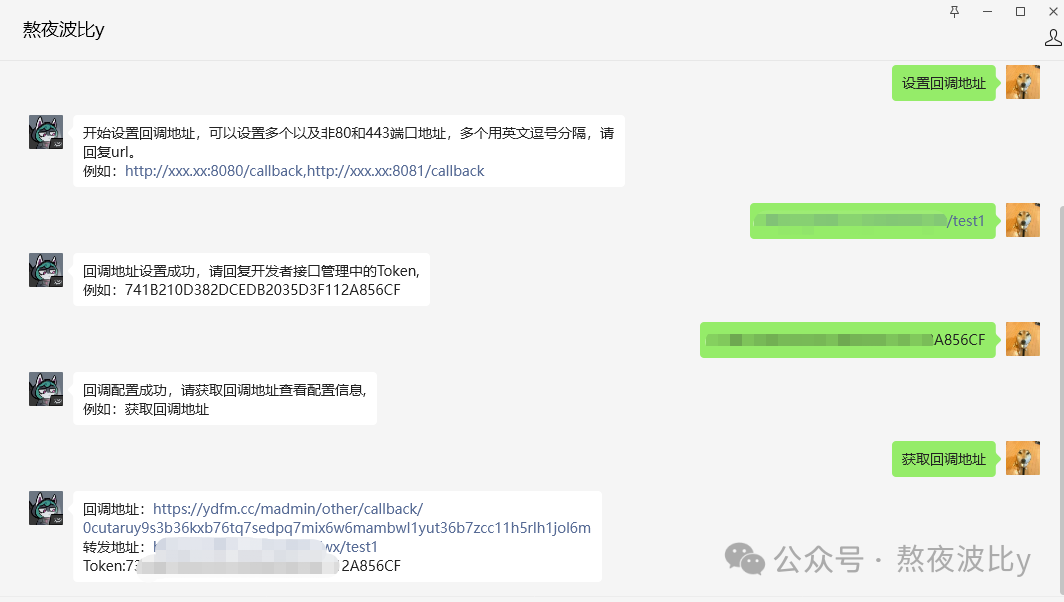Open bot avatar next to ydfm.cc message
The image size is (1064, 602).
[x=46, y=508]
